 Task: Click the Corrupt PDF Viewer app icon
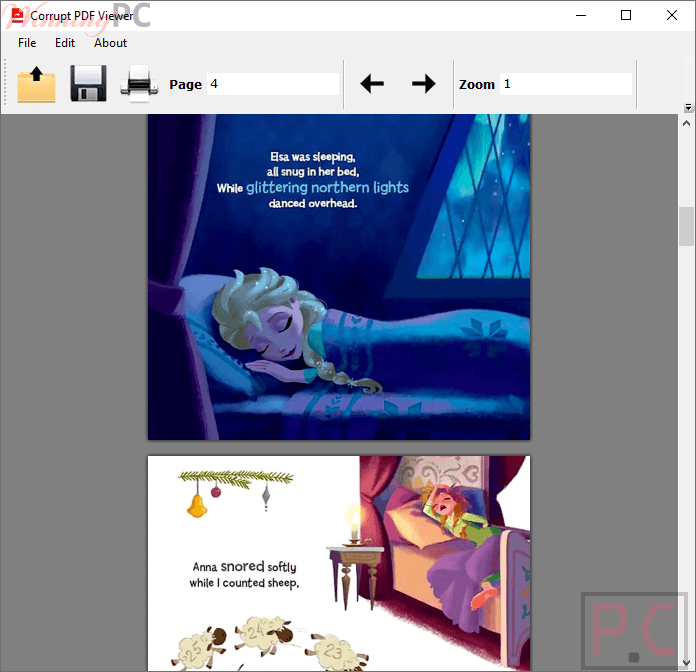17,16
